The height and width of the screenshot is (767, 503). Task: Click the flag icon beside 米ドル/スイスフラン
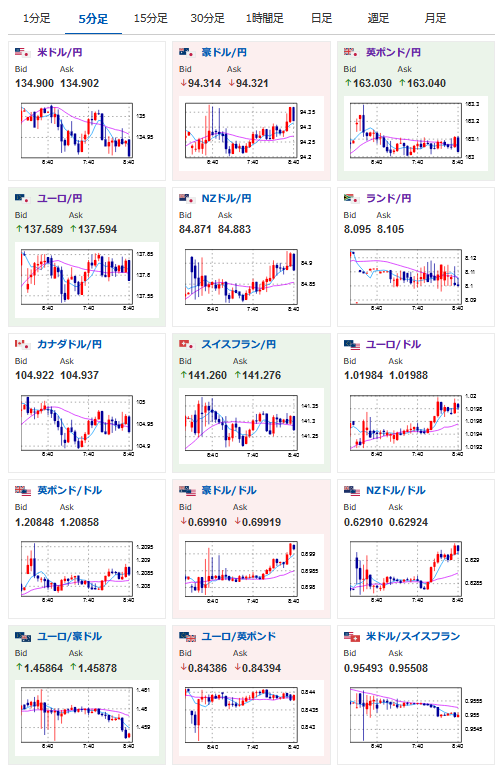tap(352, 636)
